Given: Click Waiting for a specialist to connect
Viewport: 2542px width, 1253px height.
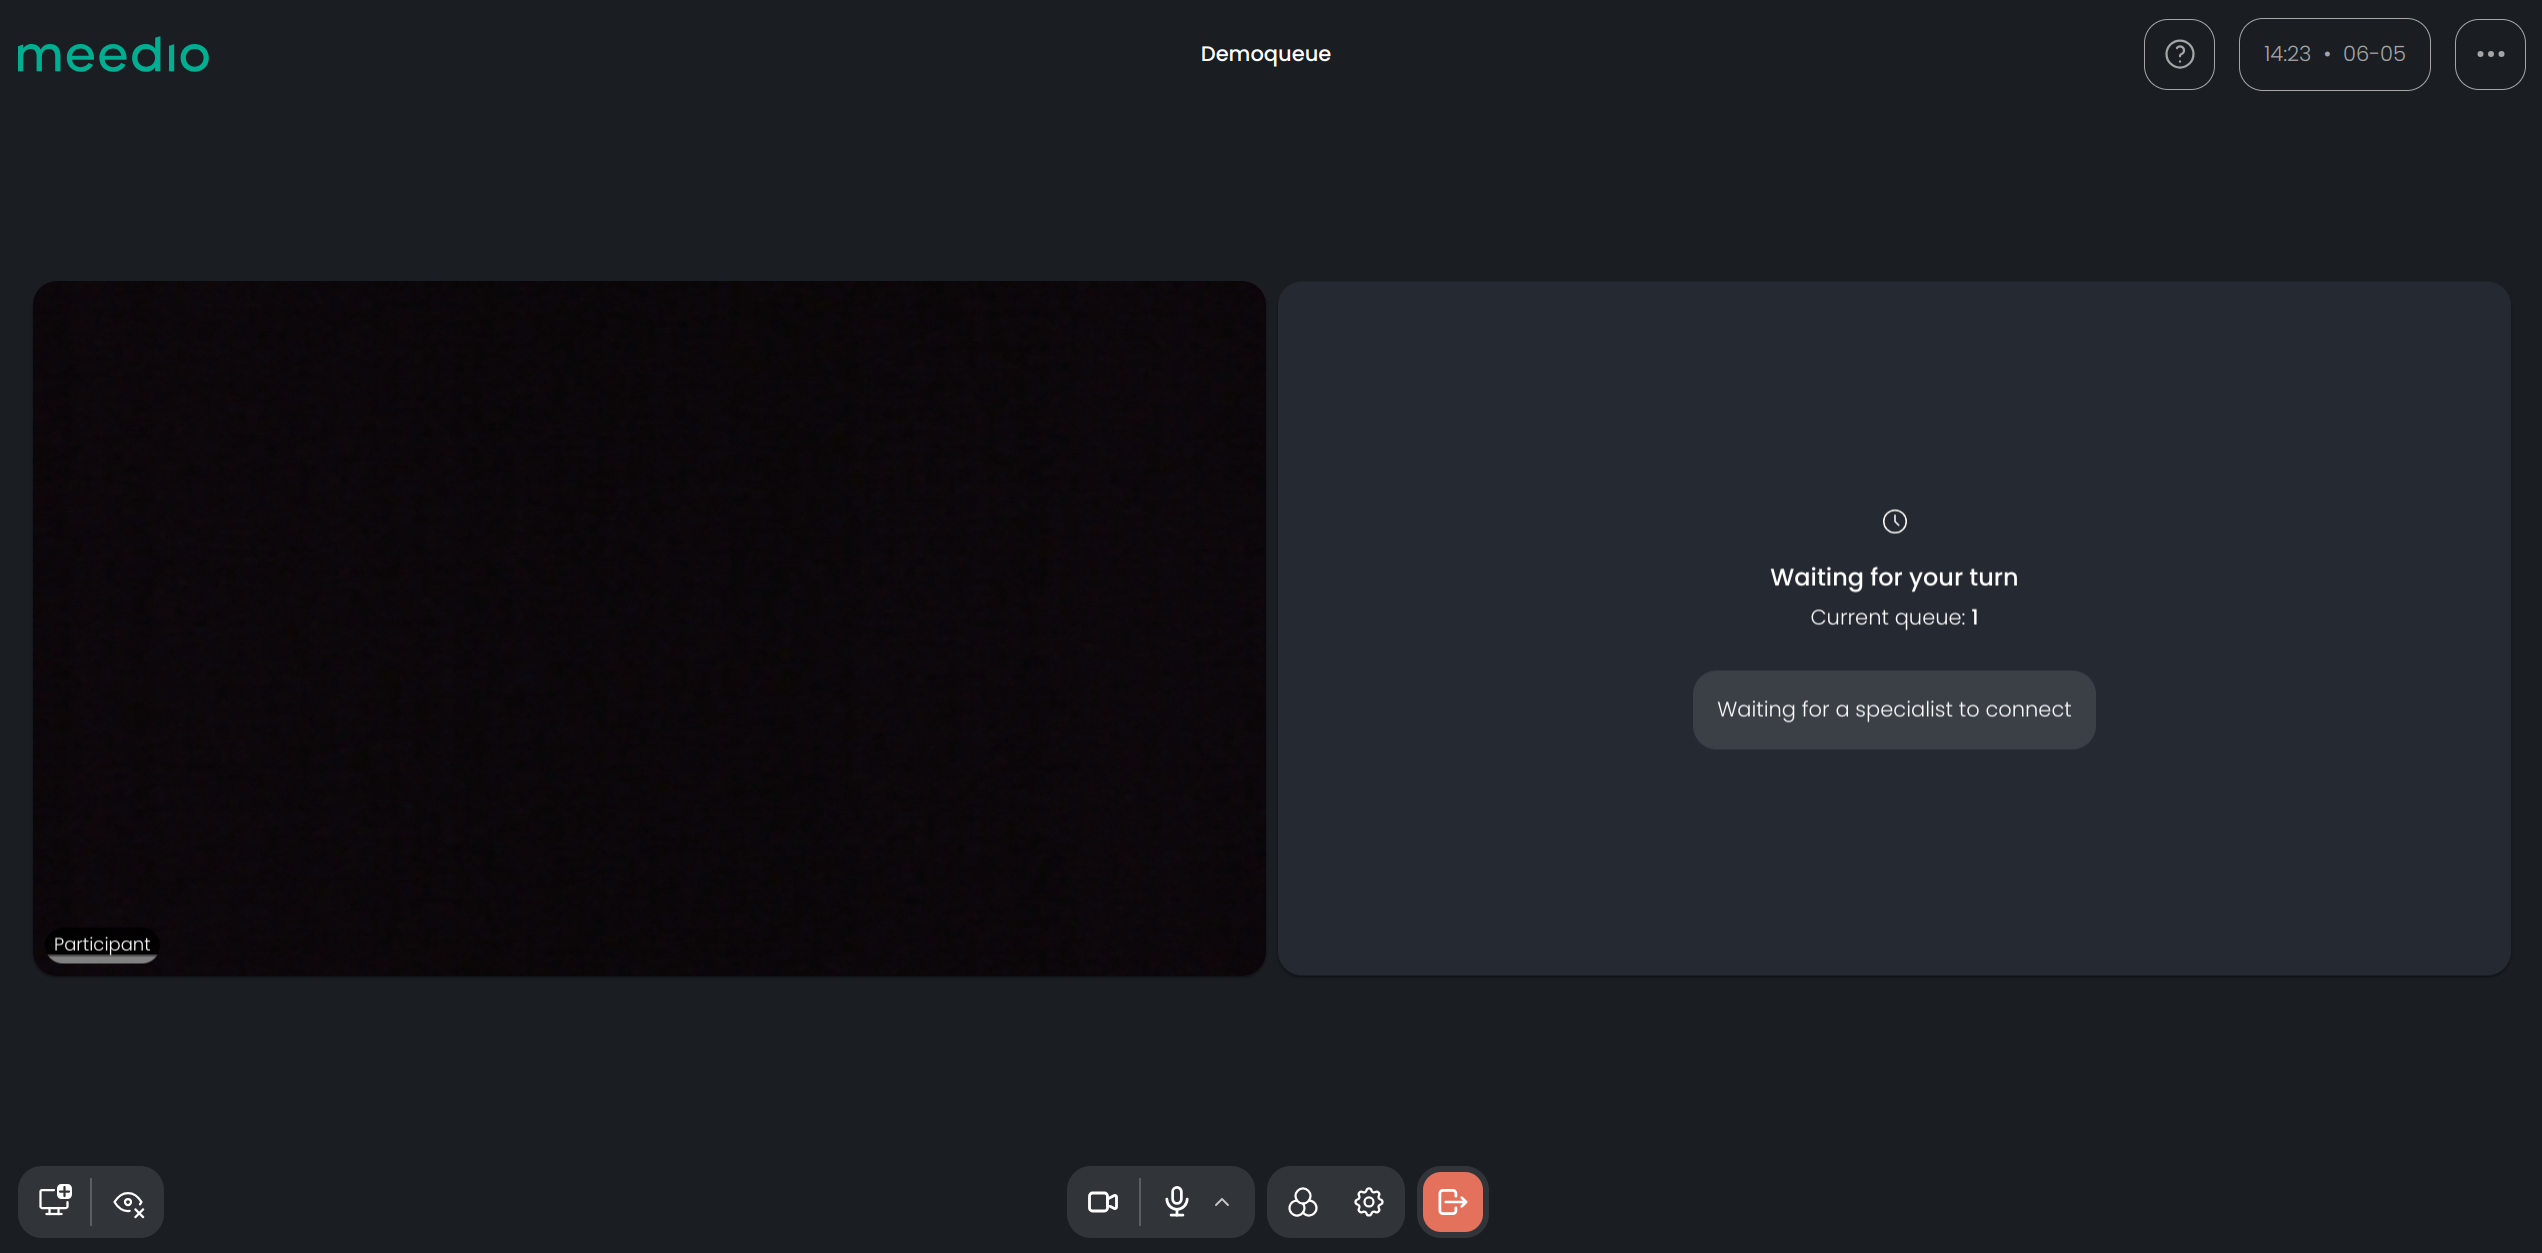Looking at the screenshot, I should pyautogui.click(x=1894, y=709).
